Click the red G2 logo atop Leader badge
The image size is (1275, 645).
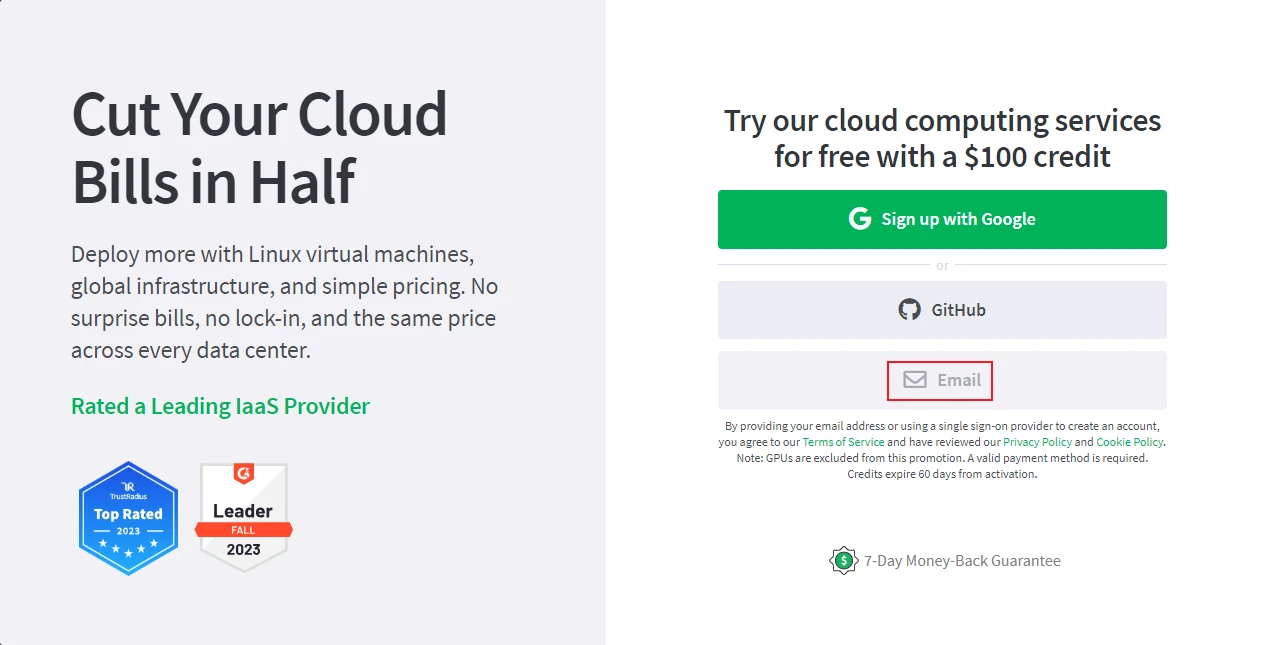[243, 474]
